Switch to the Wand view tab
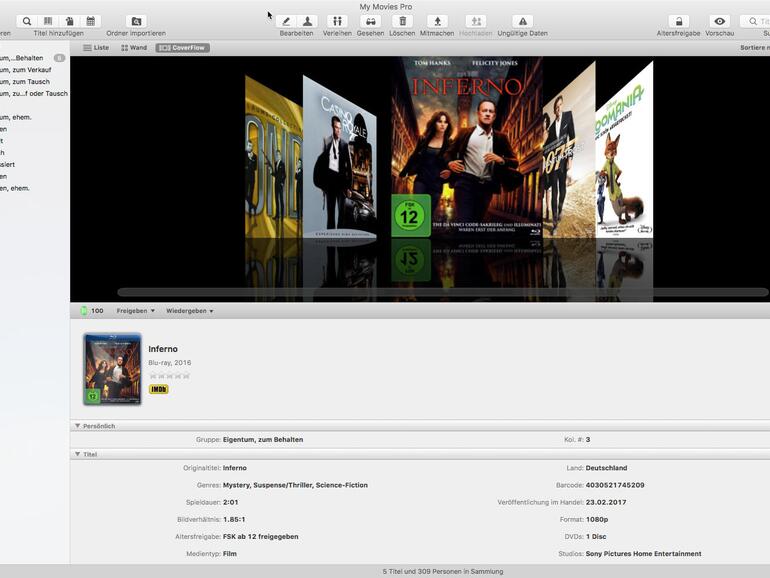This screenshot has width=770, height=578. [x=134, y=48]
